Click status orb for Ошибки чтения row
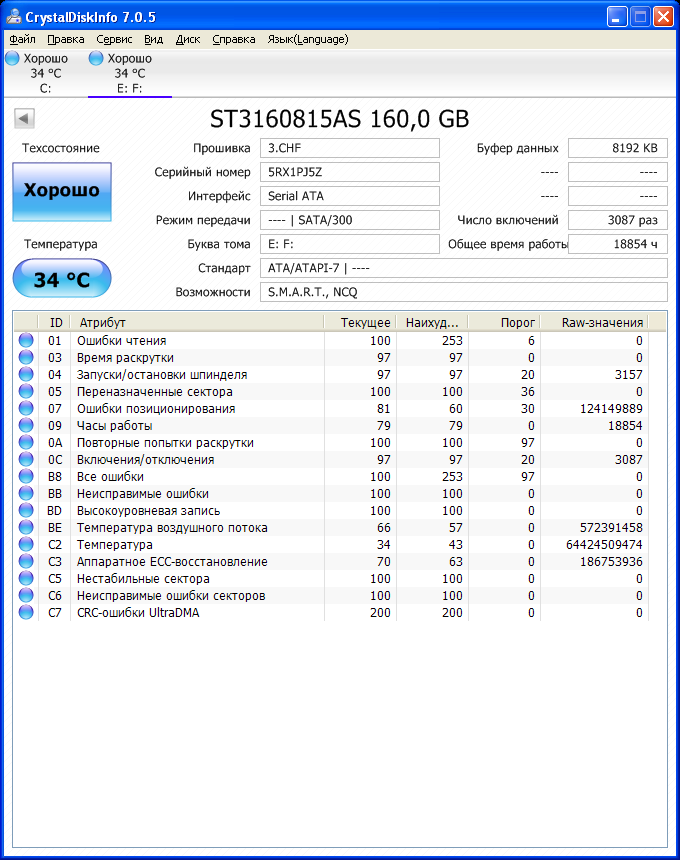680x860 pixels. click(26, 341)
